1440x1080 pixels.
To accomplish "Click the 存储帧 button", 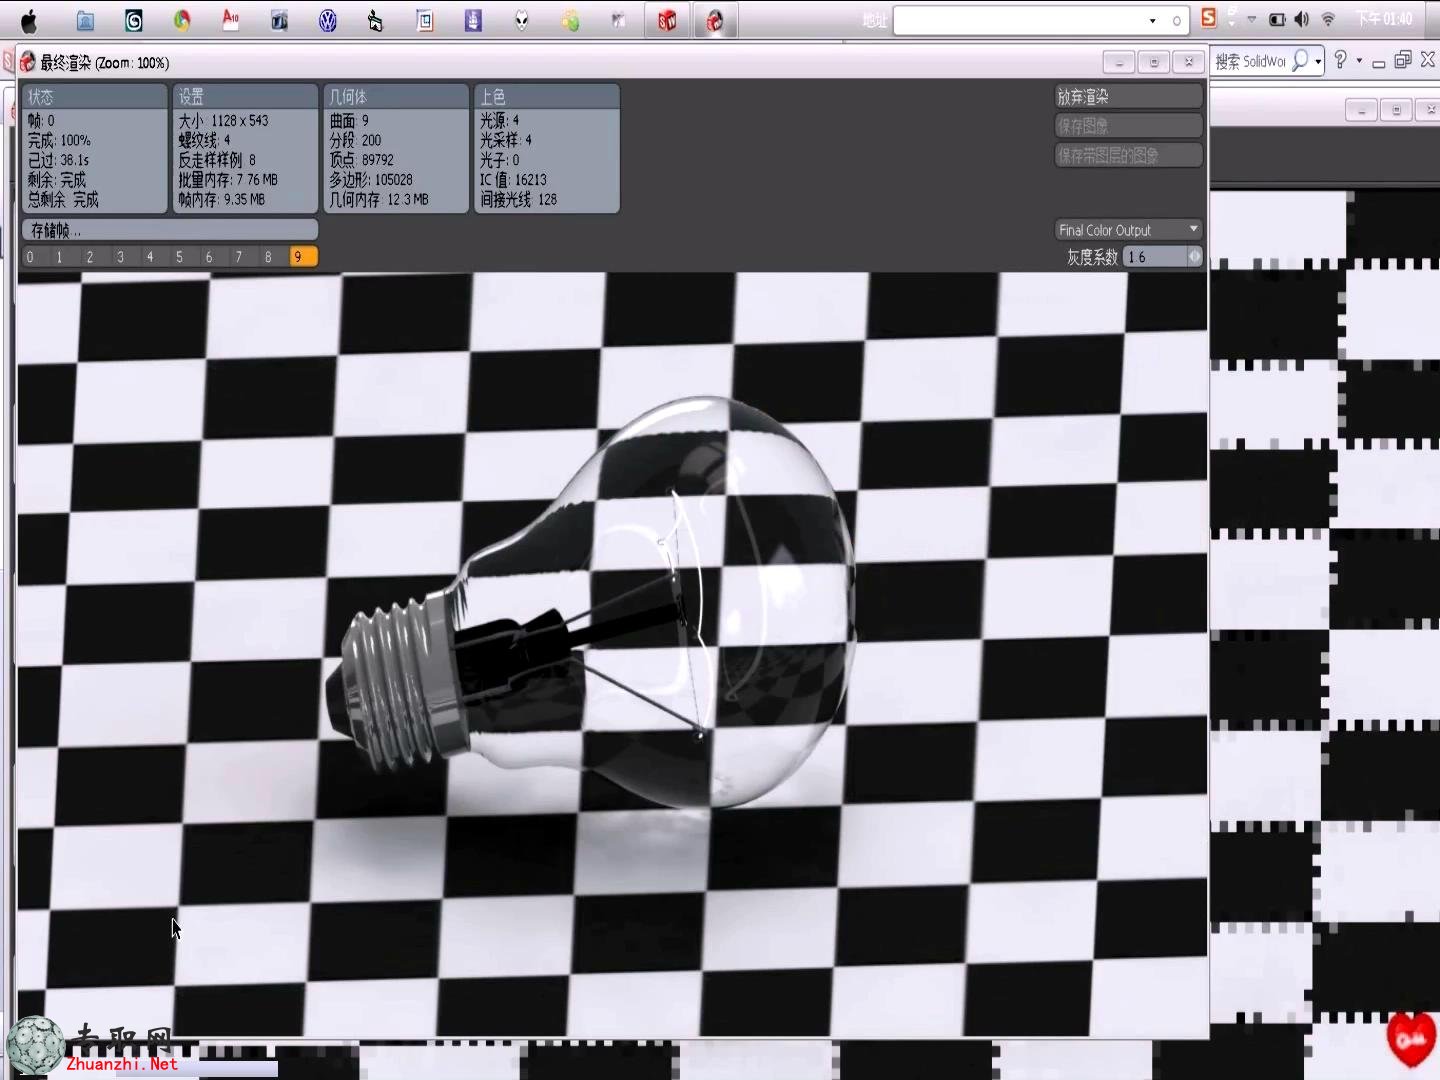I will pos(170,230).
